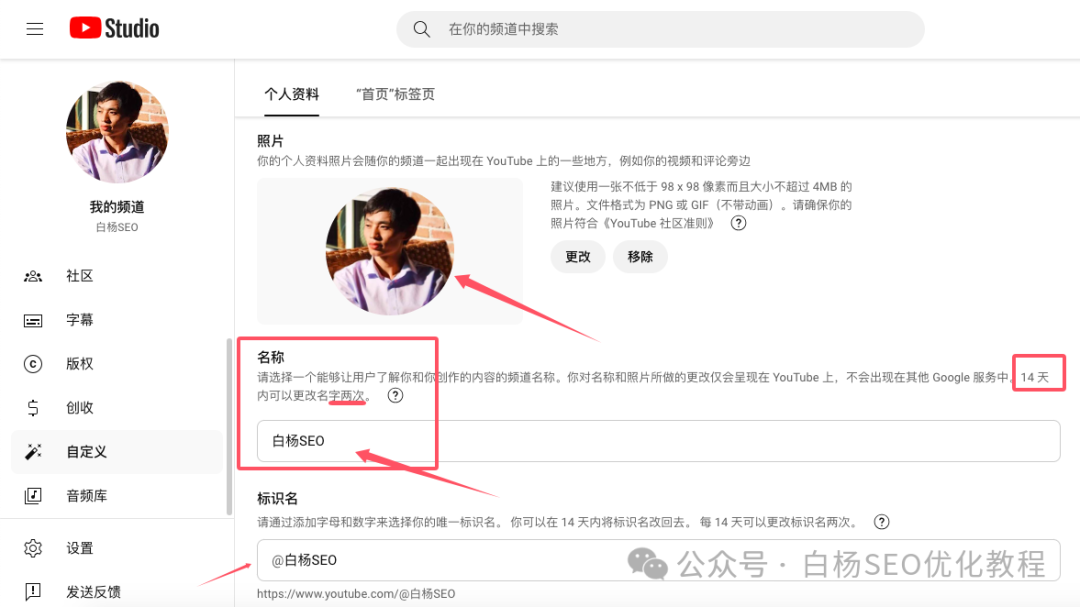Screen dimensions: 1080x607
Task: Click the search magnifier icon
Action: pyautogui.click(x=422, y=29)
